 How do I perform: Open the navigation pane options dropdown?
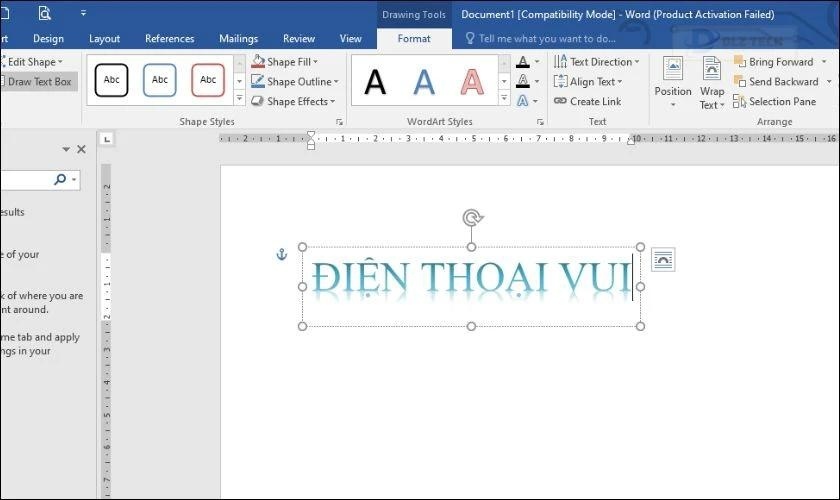66,149
